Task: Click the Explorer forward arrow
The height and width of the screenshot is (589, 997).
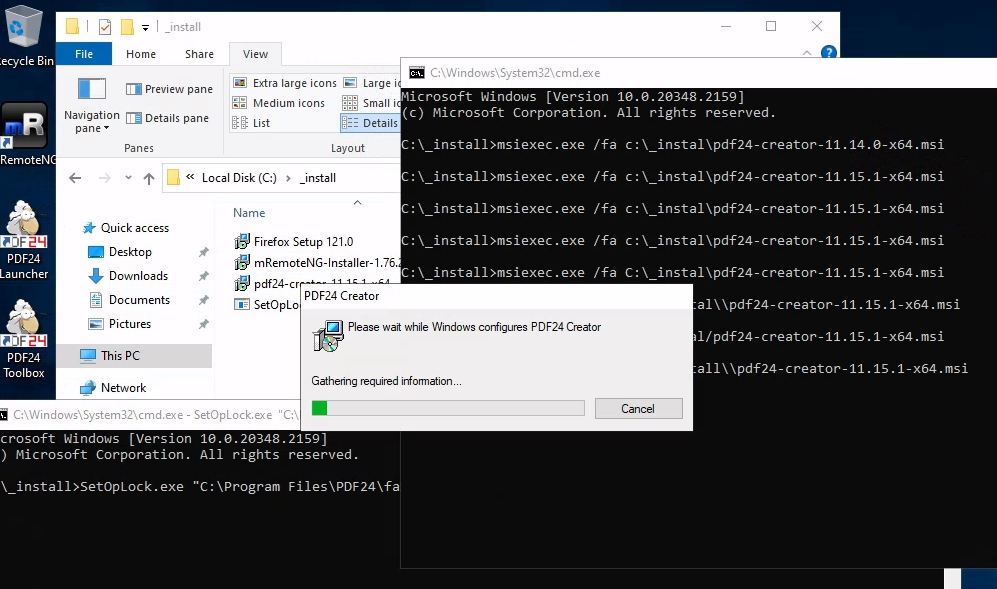Action: tap(104, 178)
